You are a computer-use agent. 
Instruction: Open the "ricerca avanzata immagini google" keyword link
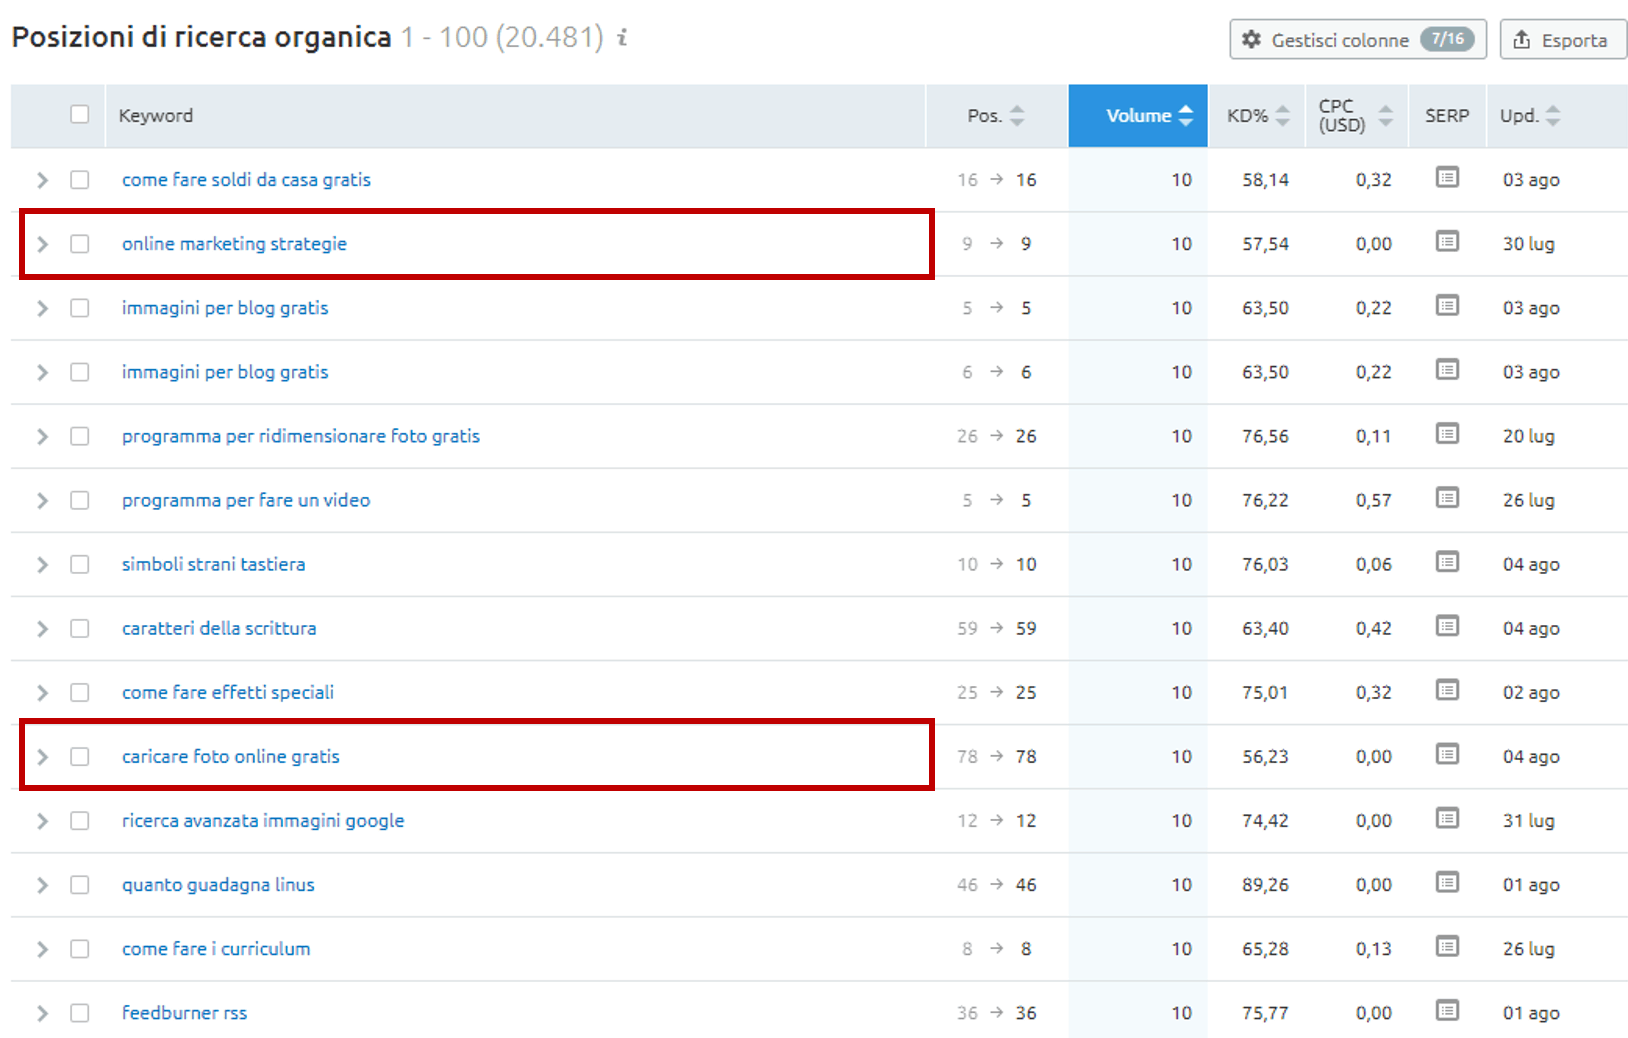[263, 820]
